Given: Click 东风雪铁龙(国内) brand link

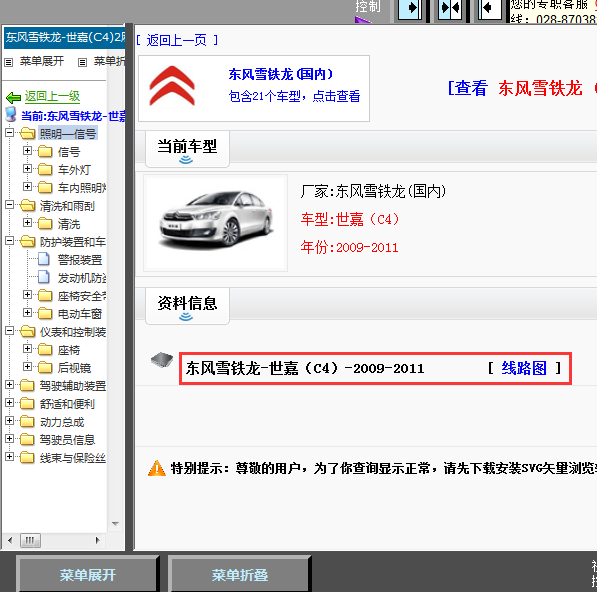Looking at the screenshot, I should pos(281,74).
